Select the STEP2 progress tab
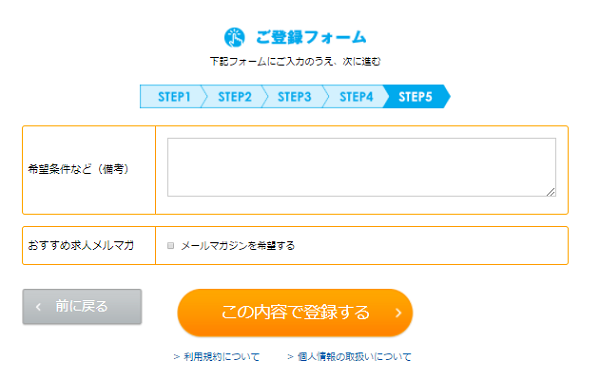The height and width of the screenshot is (380, 600). click(x=234, y=97)
